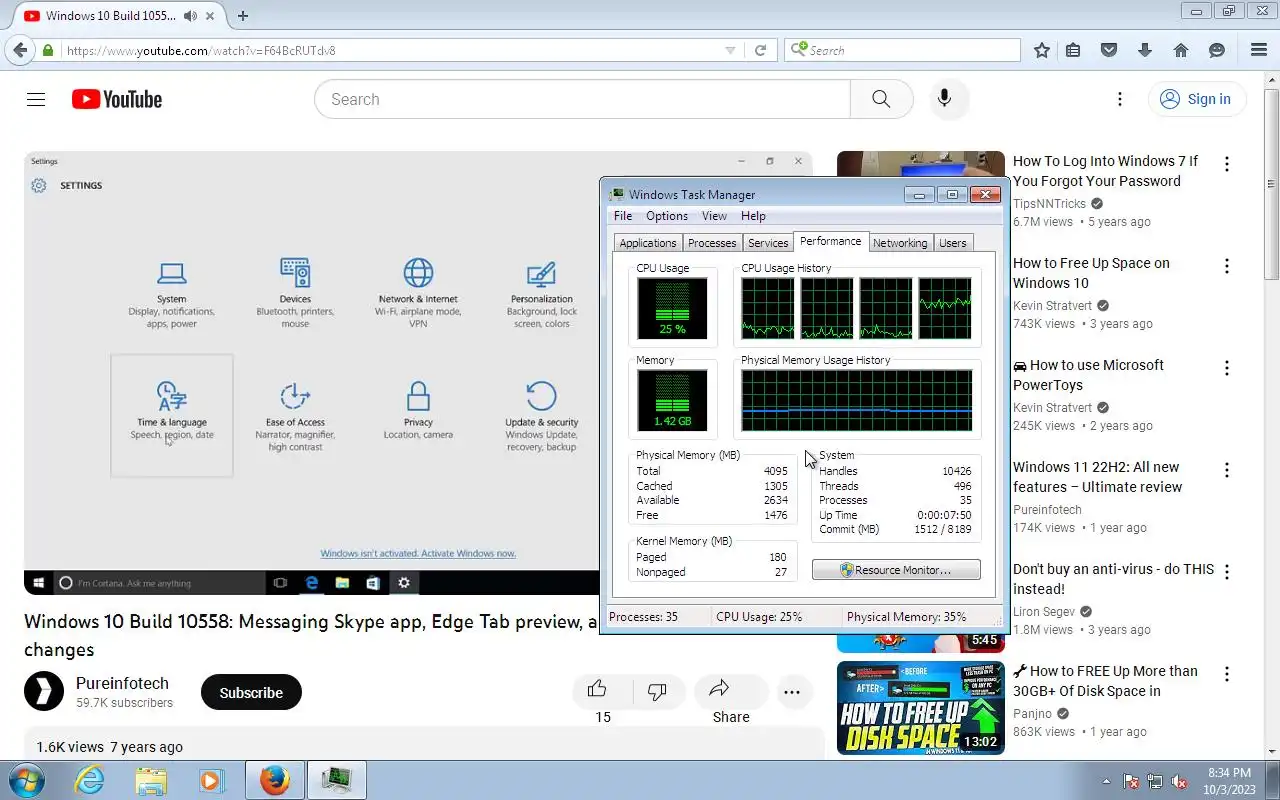Open options for How to Free Up Space video

point(1227,266)
